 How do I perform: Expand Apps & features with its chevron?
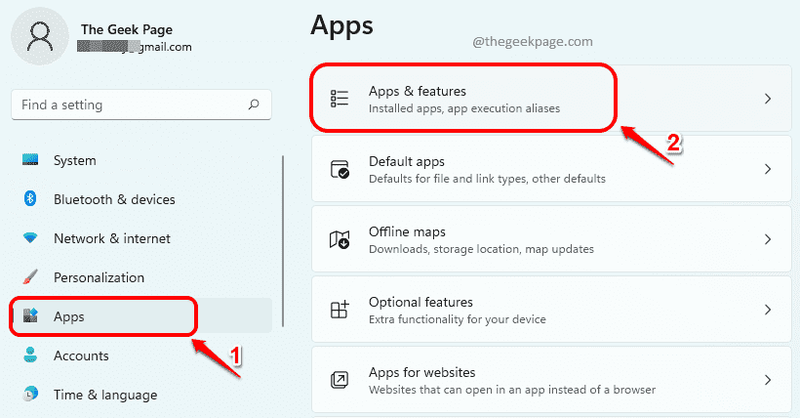tap(767, 99)
